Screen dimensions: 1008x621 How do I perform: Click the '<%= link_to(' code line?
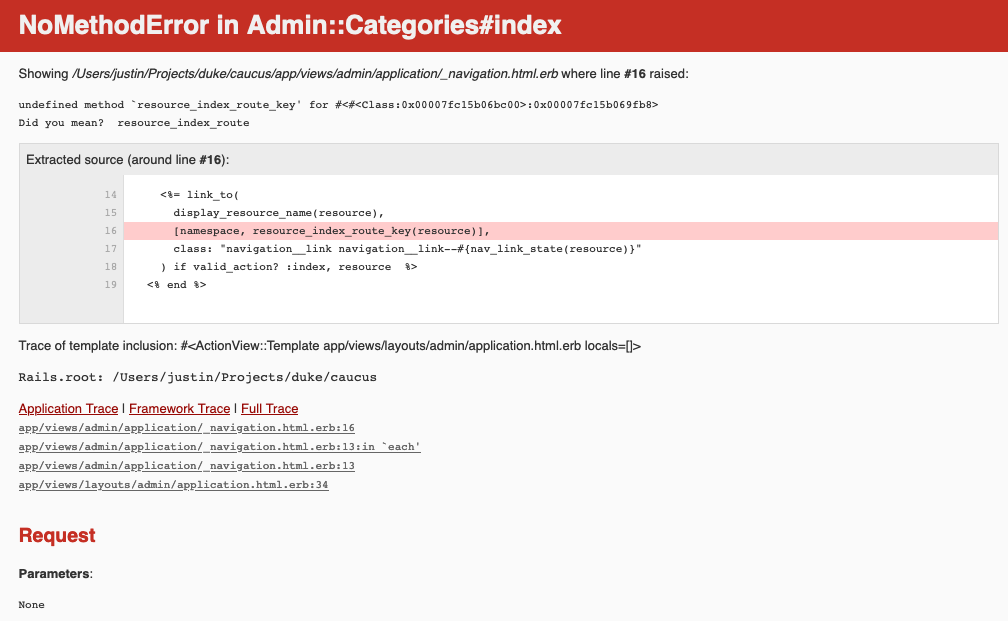199,195
